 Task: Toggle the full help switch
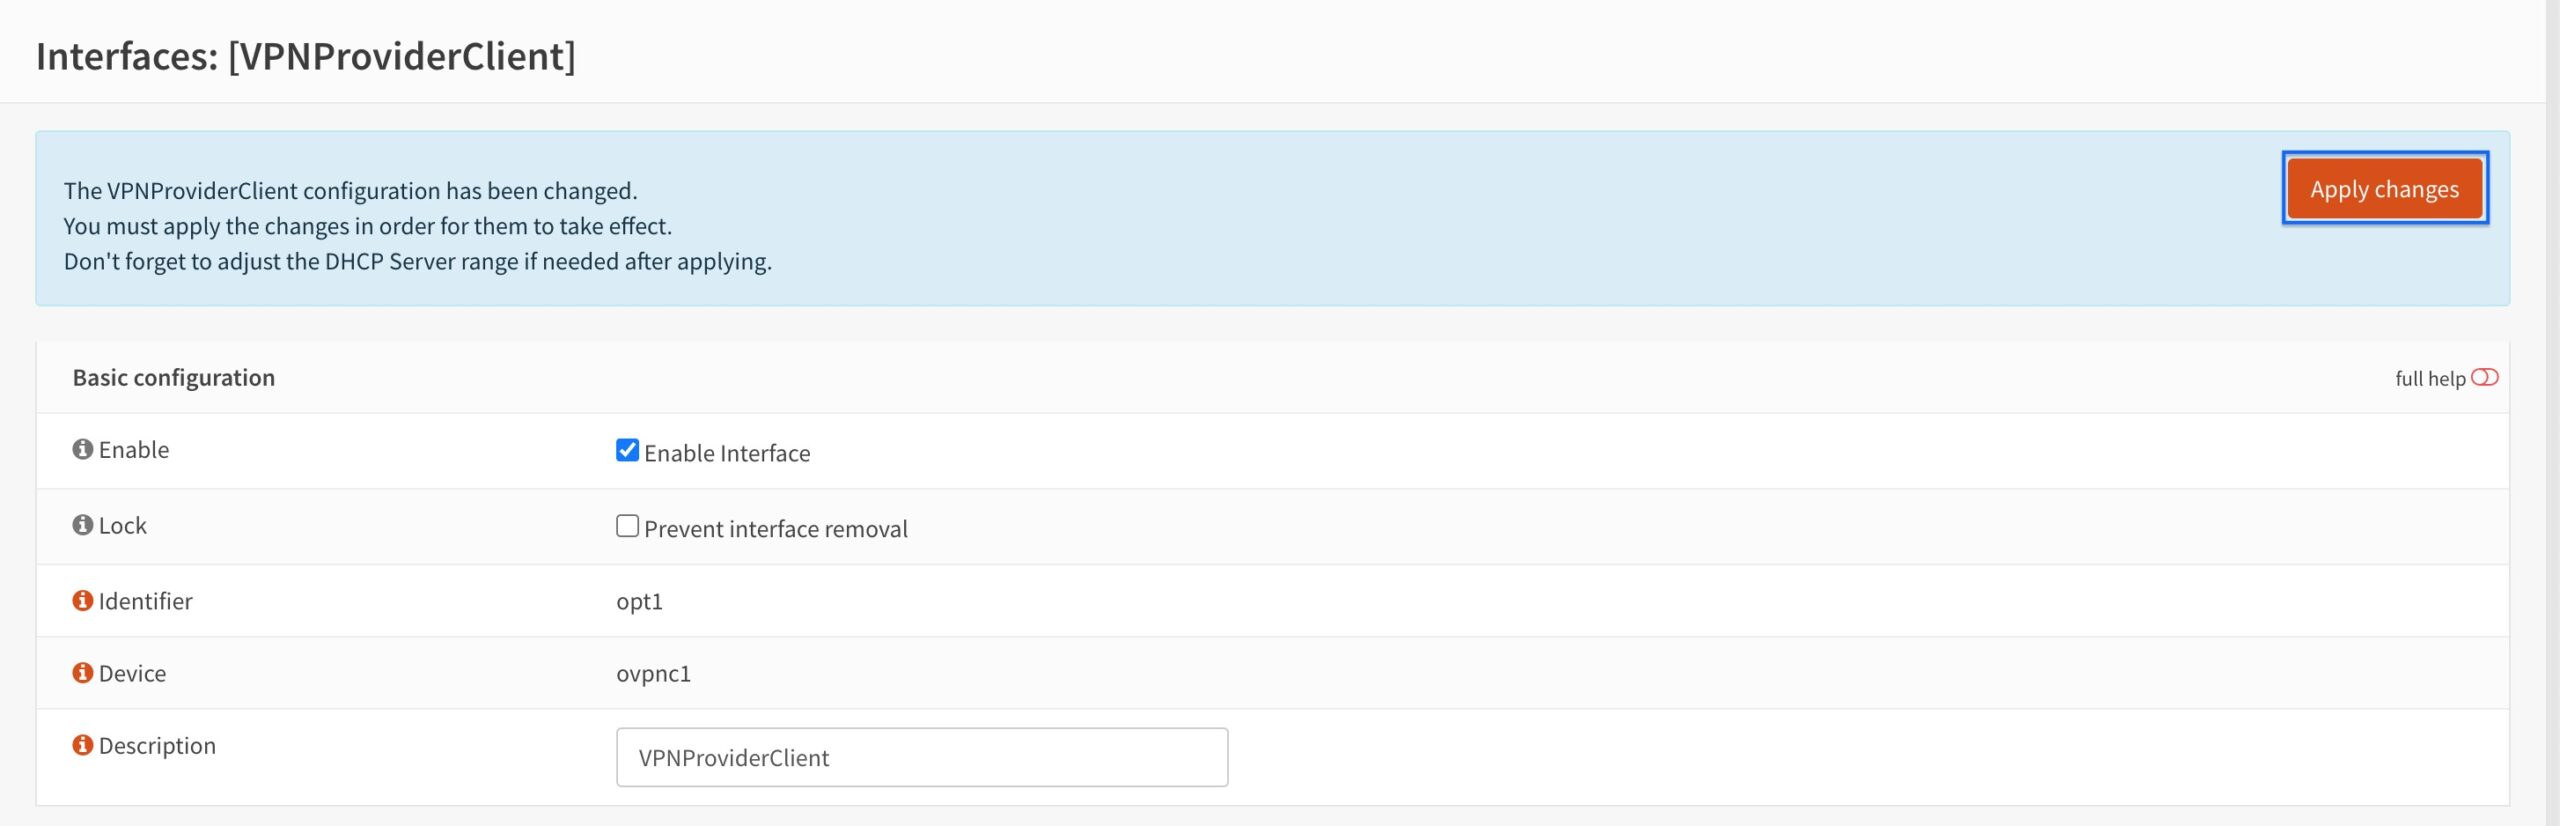coord(2484,377)
